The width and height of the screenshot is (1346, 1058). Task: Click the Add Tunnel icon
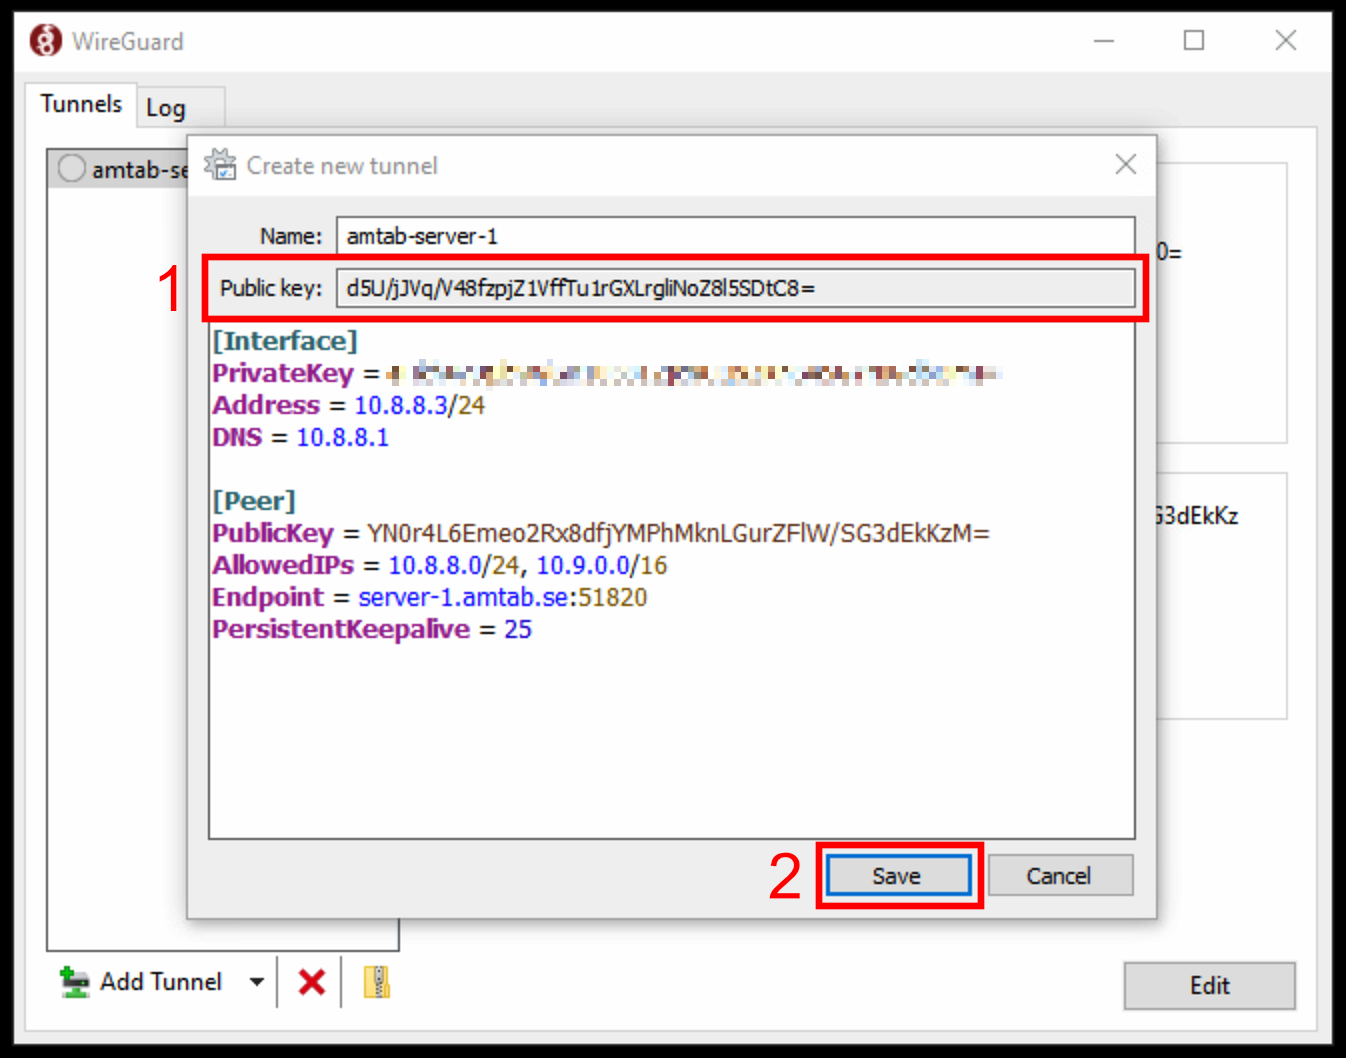click(74, 982)
